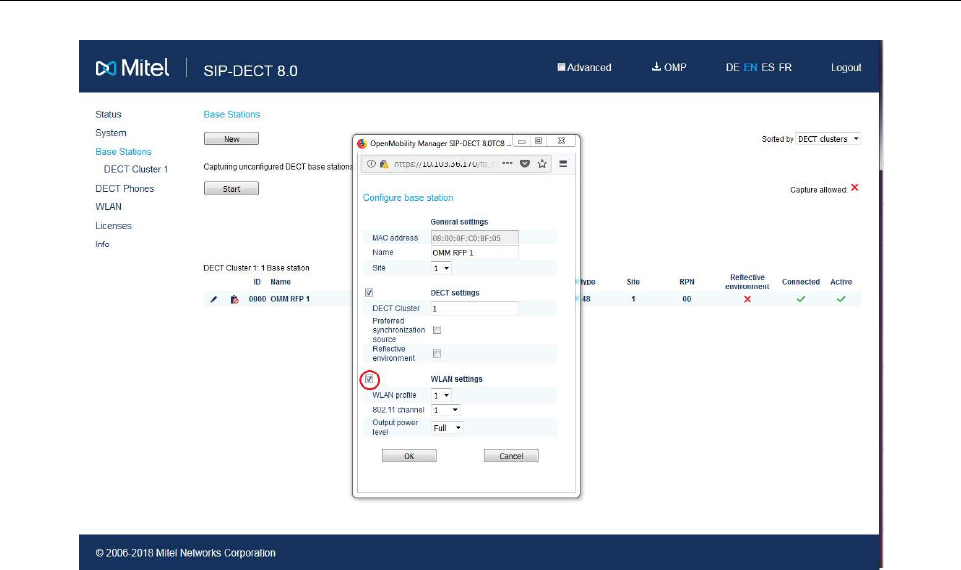Open the Output power level dropdown
This screenshot has width=961, height=570.
[x=447, y=428]
